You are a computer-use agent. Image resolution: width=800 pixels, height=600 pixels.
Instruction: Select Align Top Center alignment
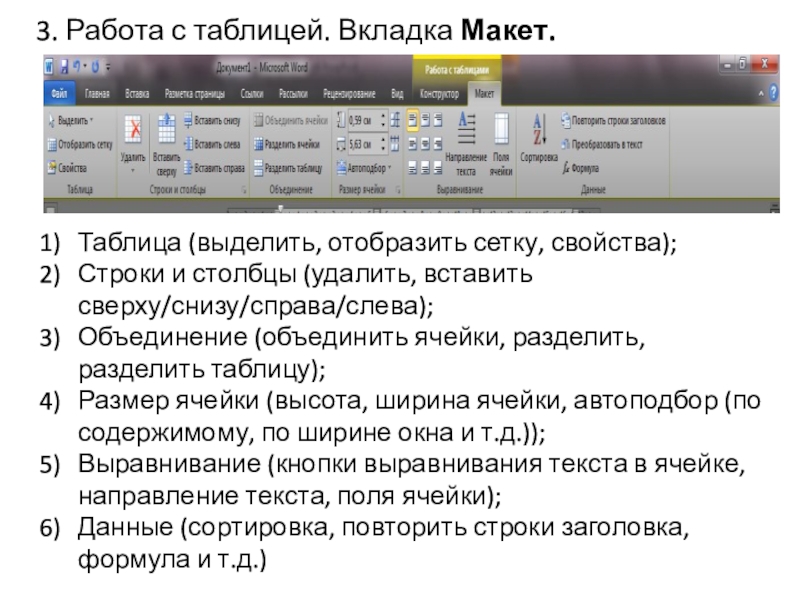pyautogui.click(x=426, y=120)
